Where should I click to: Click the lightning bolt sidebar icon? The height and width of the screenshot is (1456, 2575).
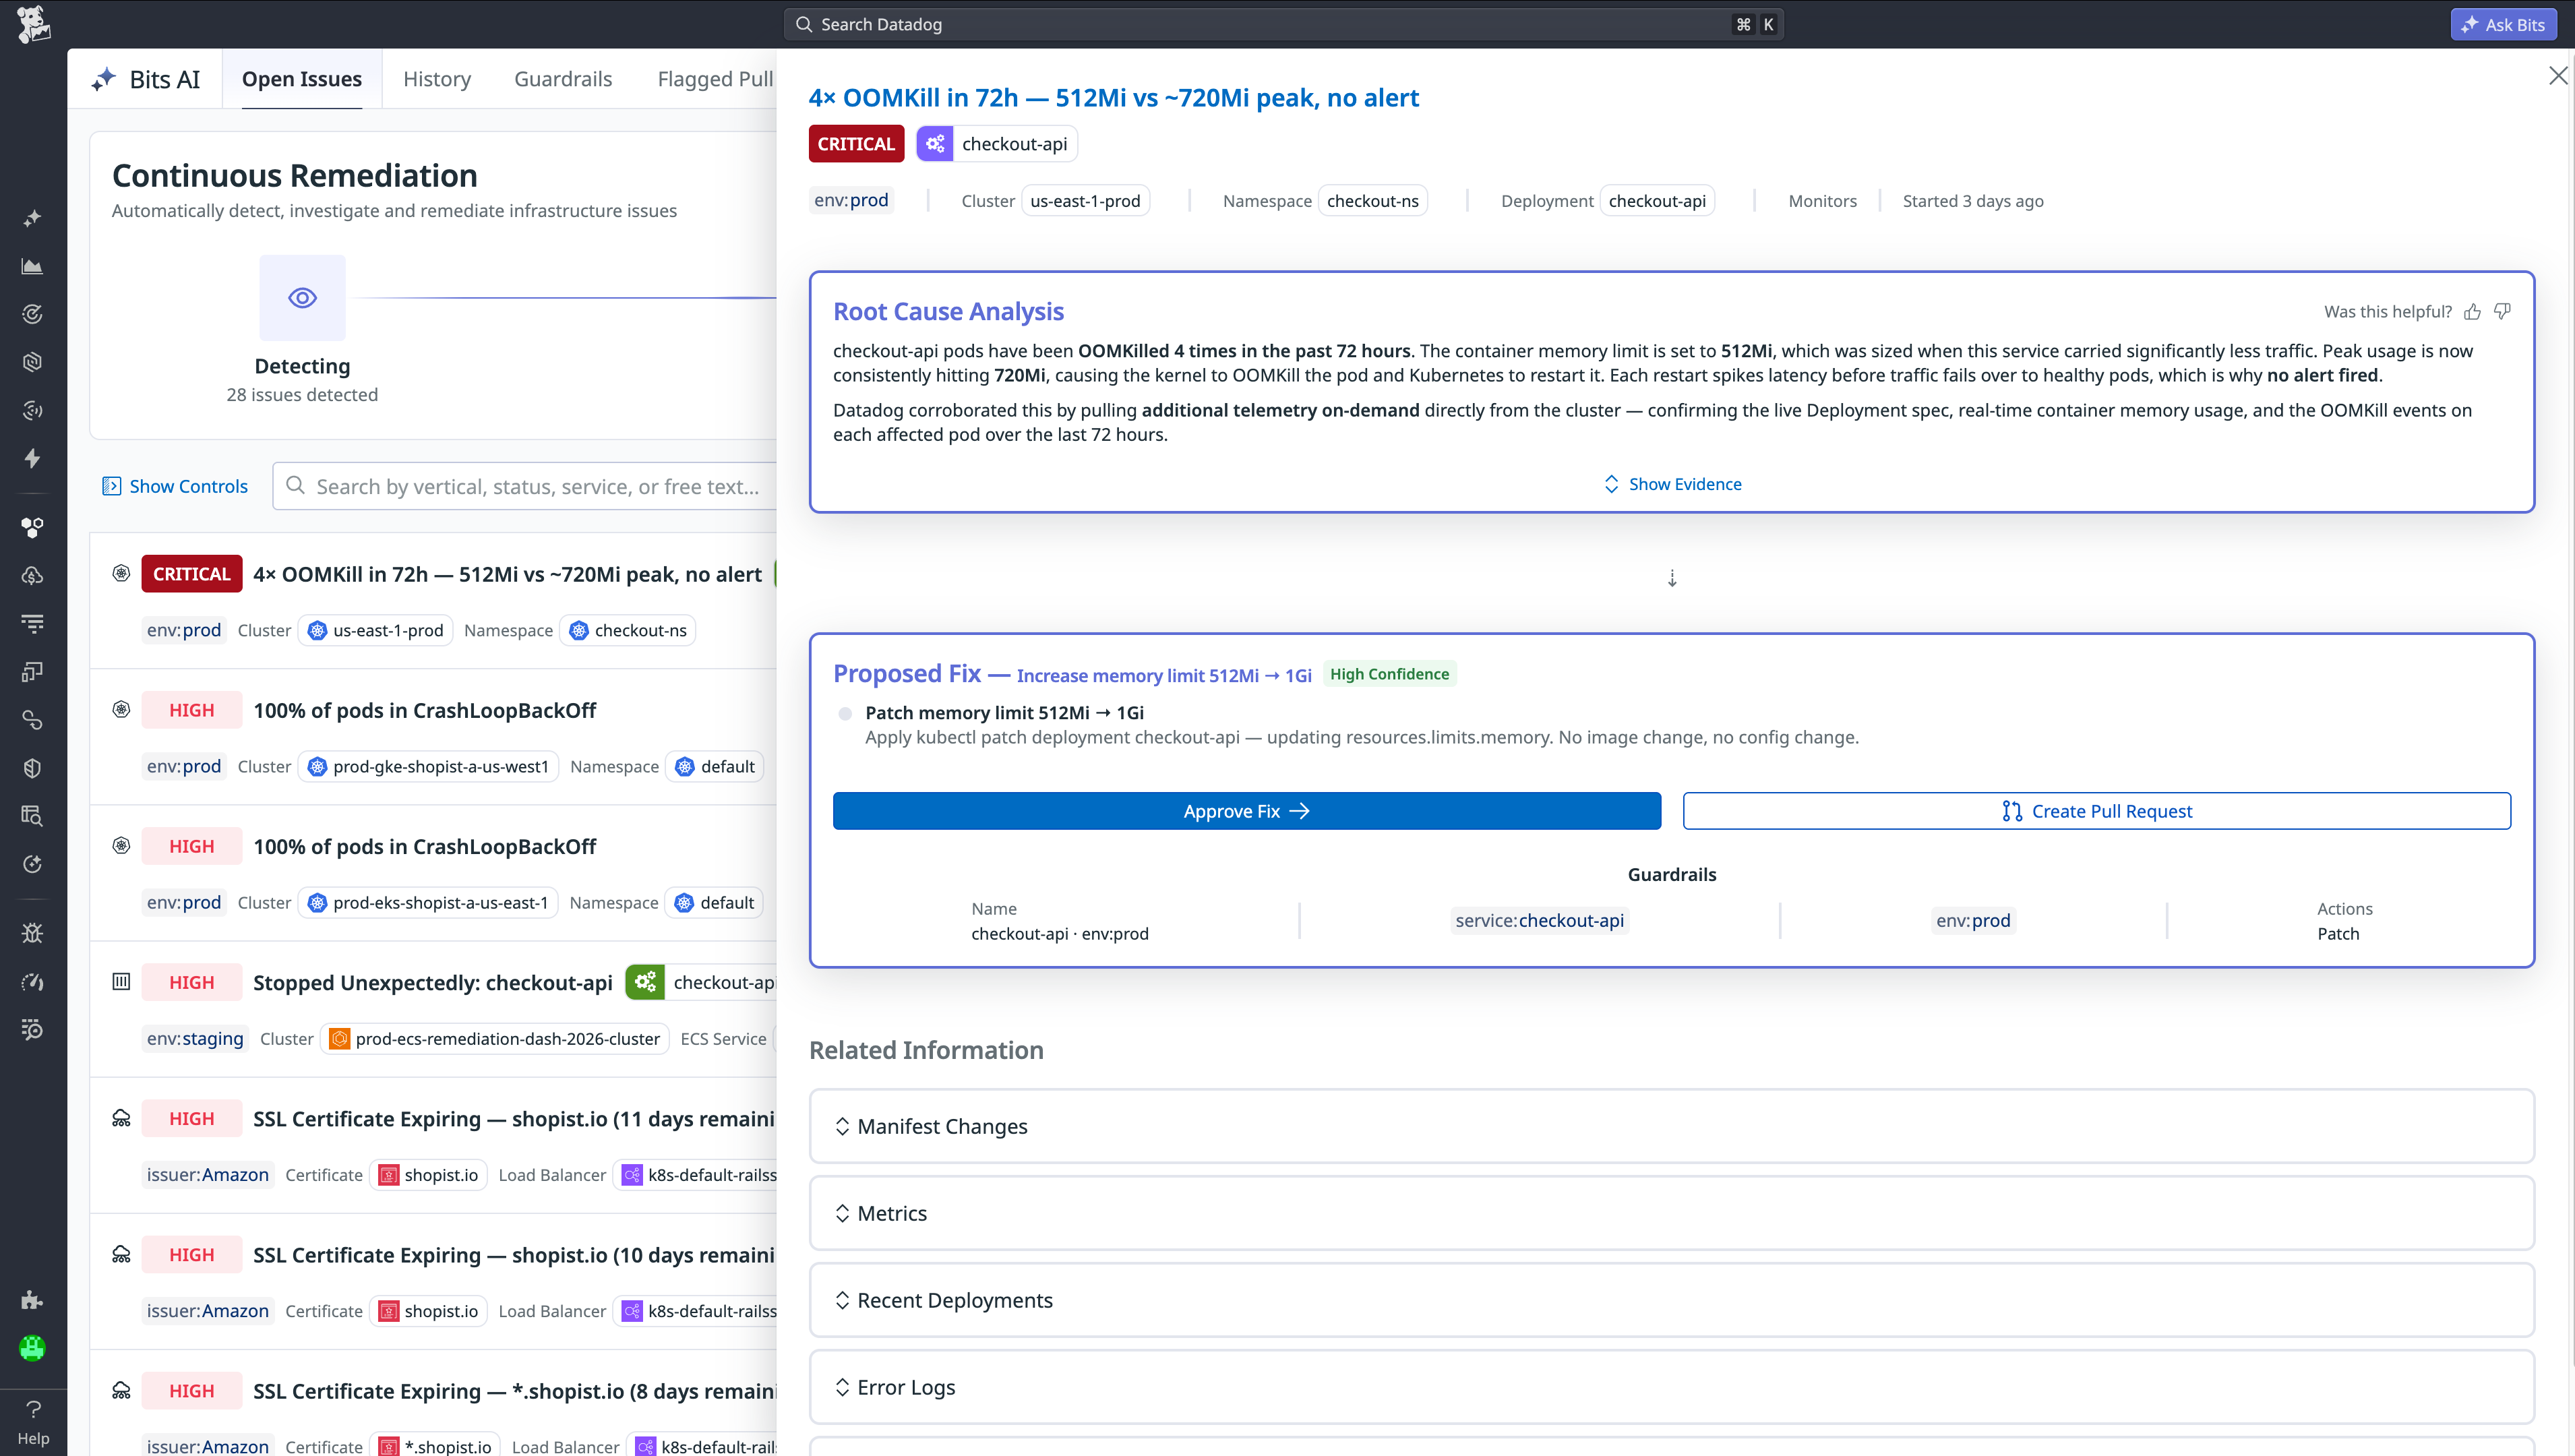pyautogui.click(x=32, y=458)
